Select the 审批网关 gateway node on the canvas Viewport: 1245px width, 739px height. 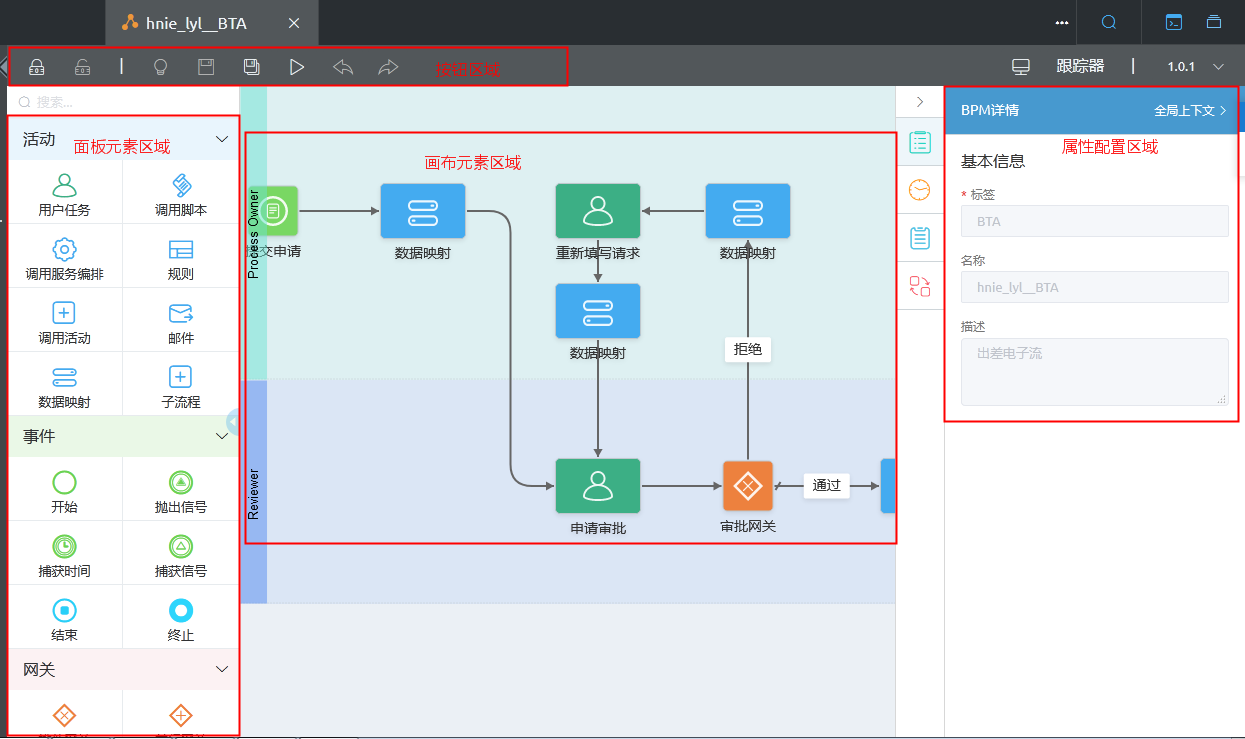point(748,487)
